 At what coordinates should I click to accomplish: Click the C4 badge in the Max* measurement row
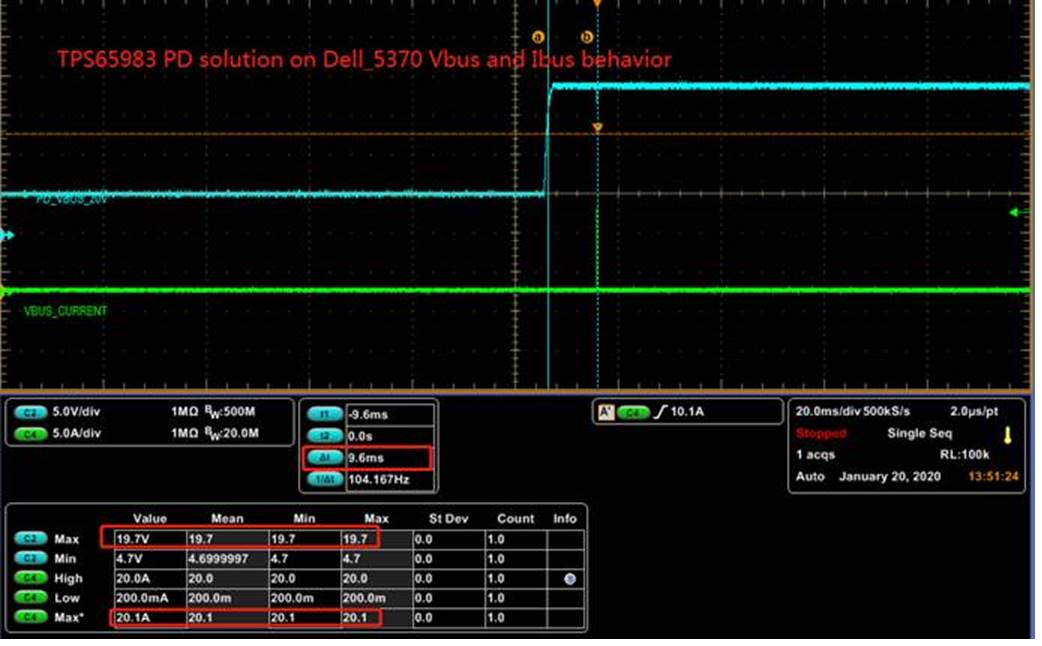pyautogui.click(x=30, y=618)
